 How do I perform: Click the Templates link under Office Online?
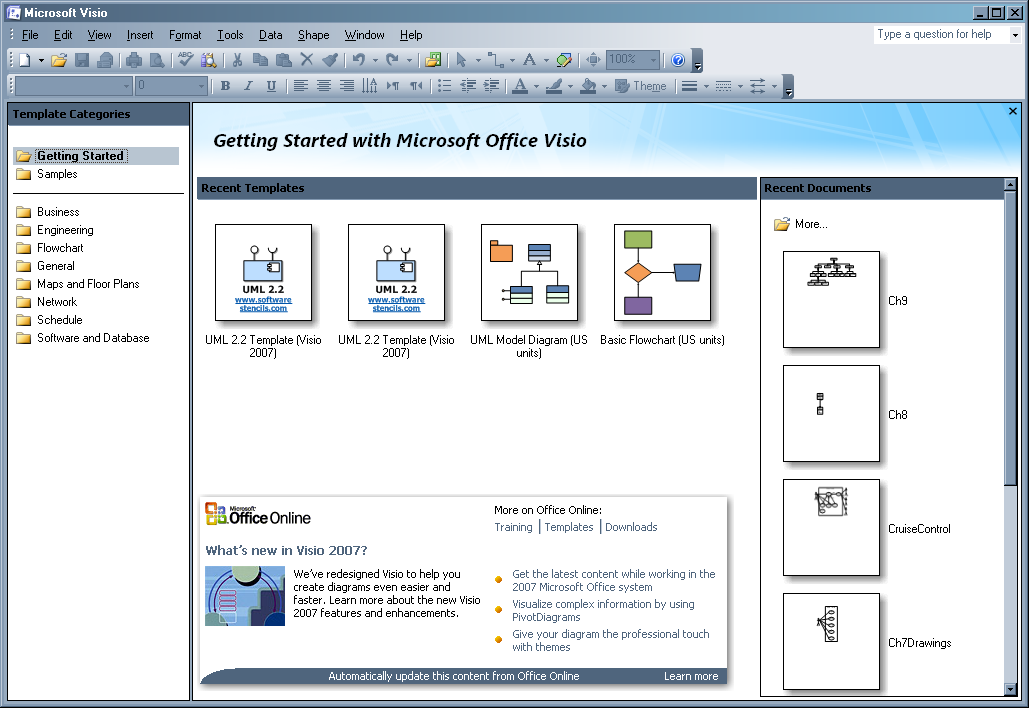click(569, 527)
